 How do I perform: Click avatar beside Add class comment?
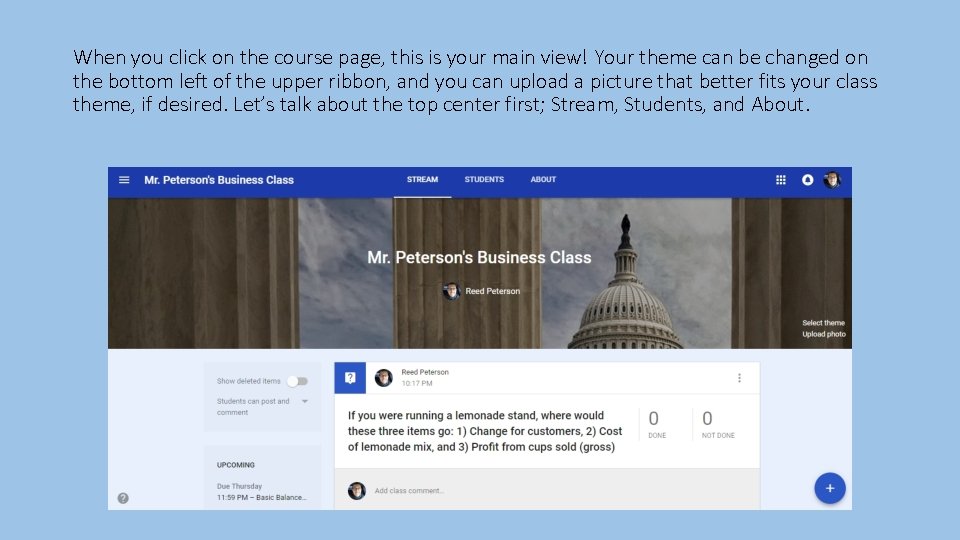(356, 490)
